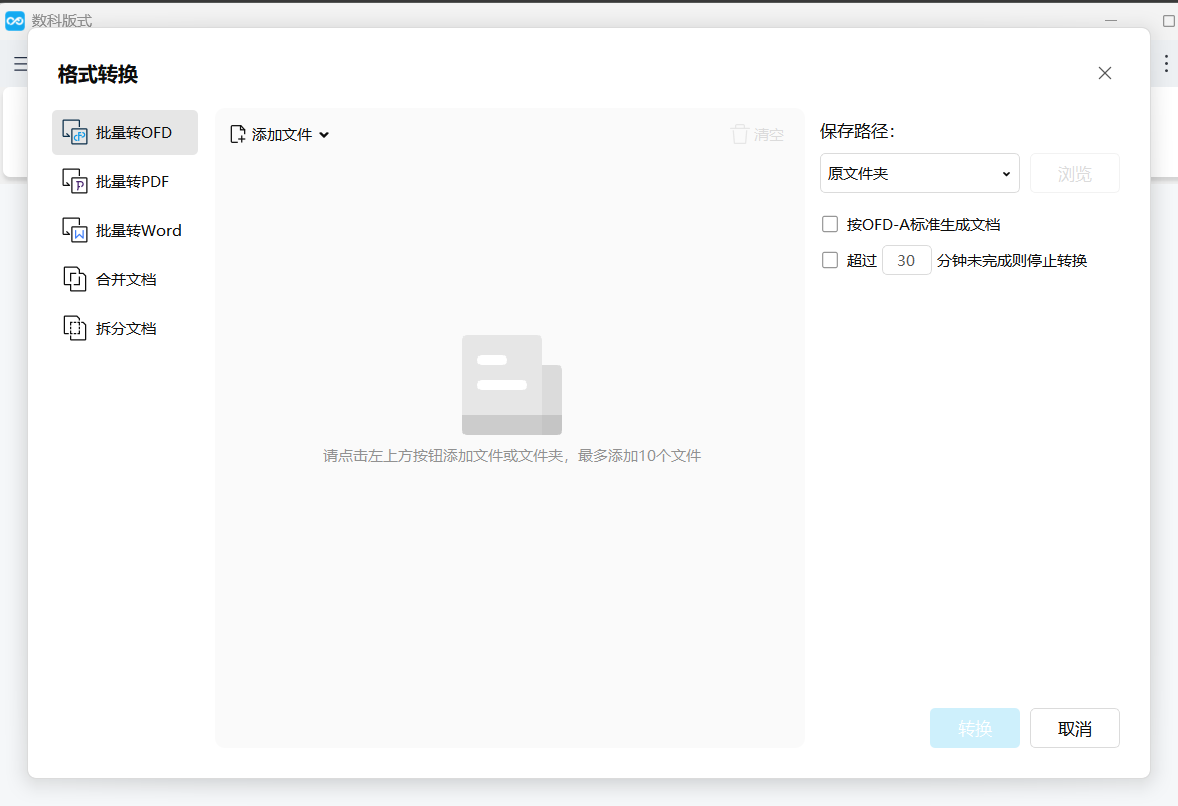This screenshot has height=806, width=1178.
Task: Expand the 添加文件 dropdown arrow
Action: (324, 135)
